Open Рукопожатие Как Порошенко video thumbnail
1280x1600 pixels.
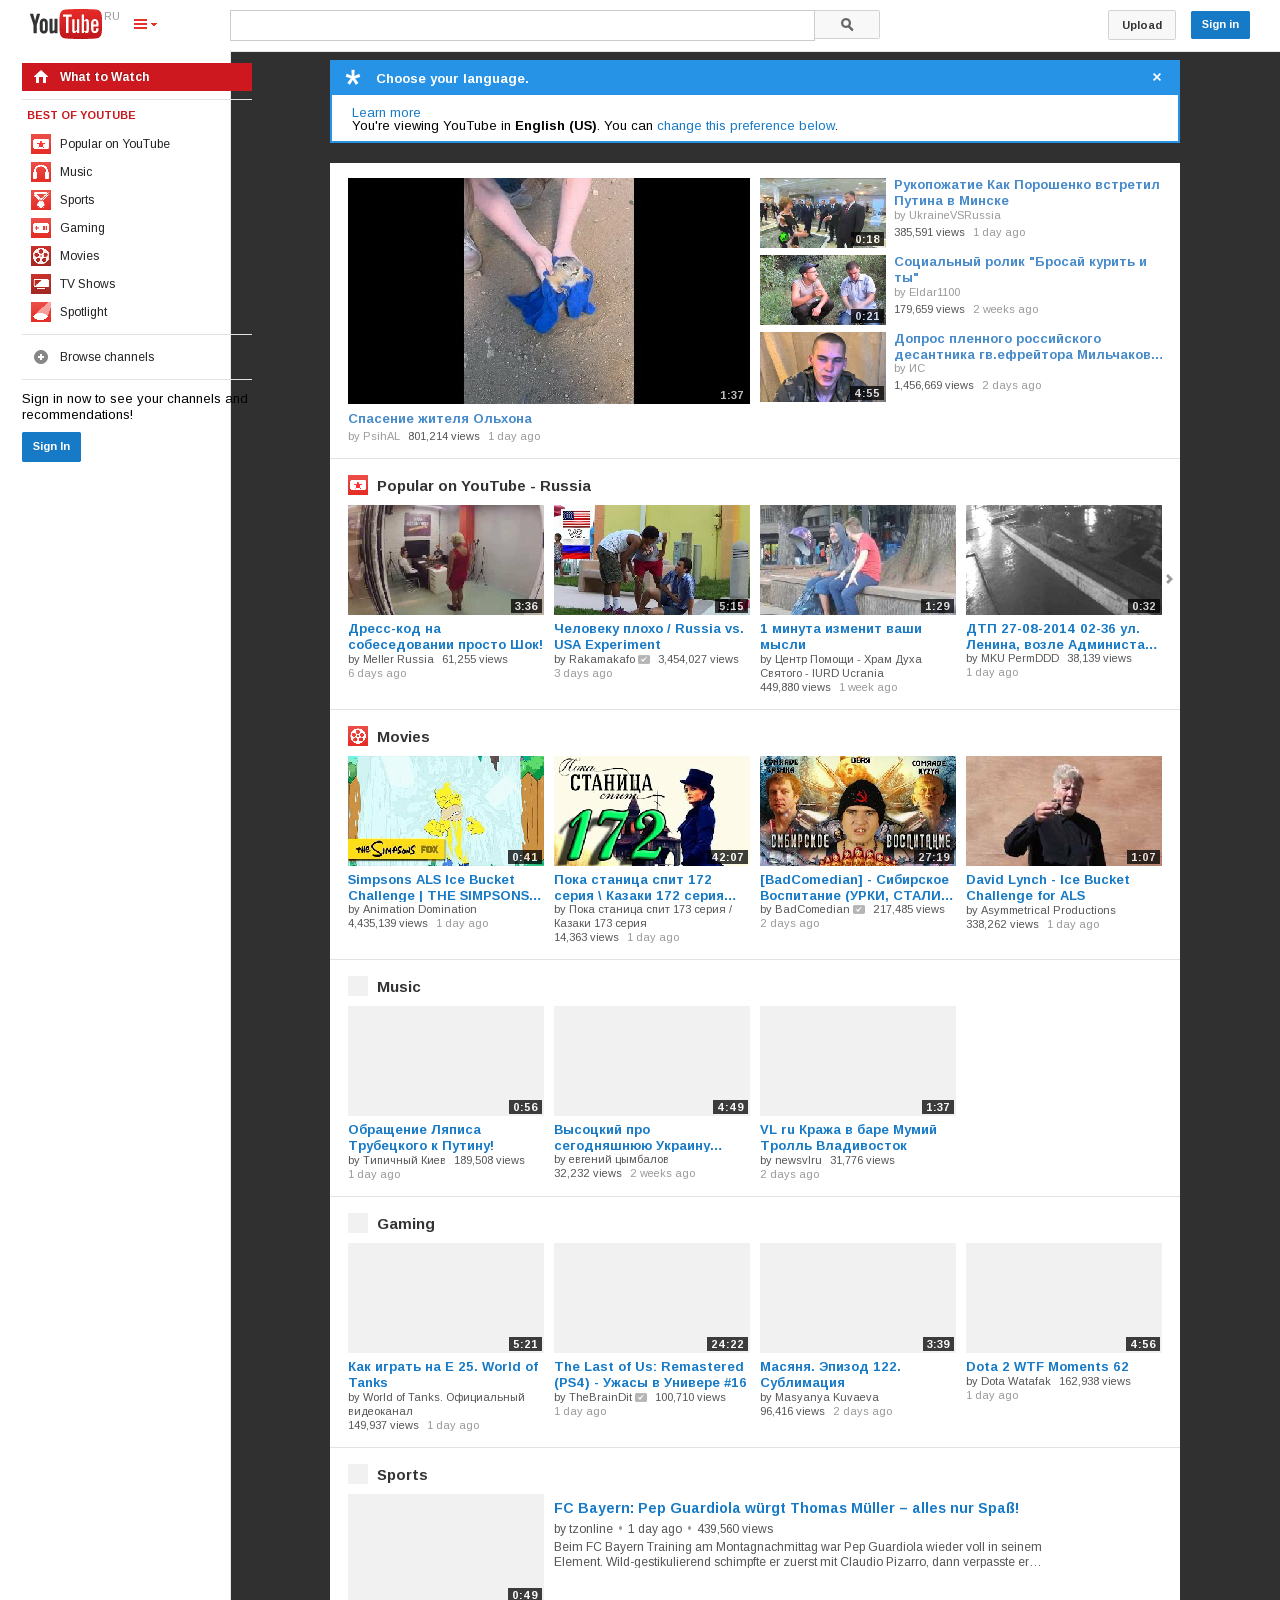(x=823, y=213)
